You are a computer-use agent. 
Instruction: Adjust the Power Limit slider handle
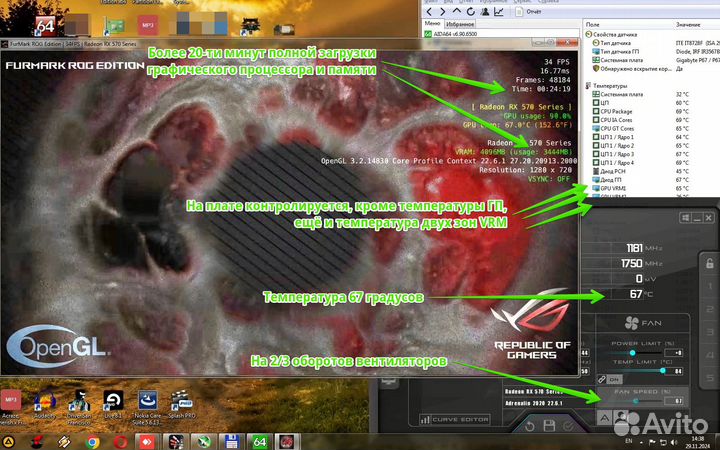coord(632,353)
